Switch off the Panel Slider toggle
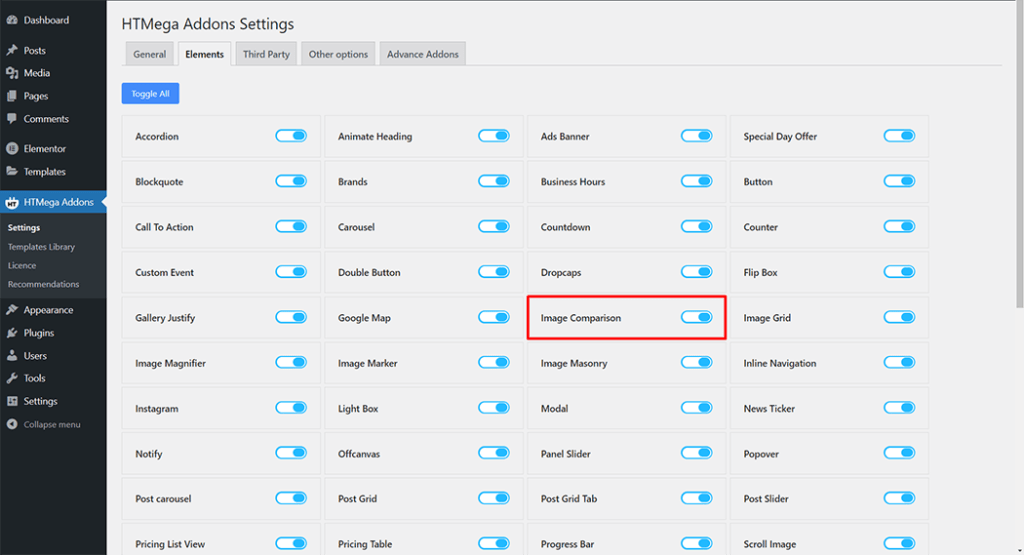Screen dimensions: 1024x555 click(696, 453)
